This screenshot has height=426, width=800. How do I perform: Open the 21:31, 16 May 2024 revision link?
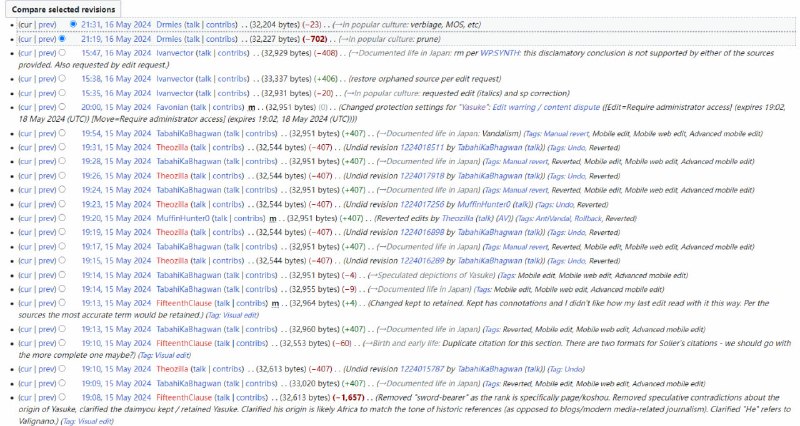click(x=116, y=24)
